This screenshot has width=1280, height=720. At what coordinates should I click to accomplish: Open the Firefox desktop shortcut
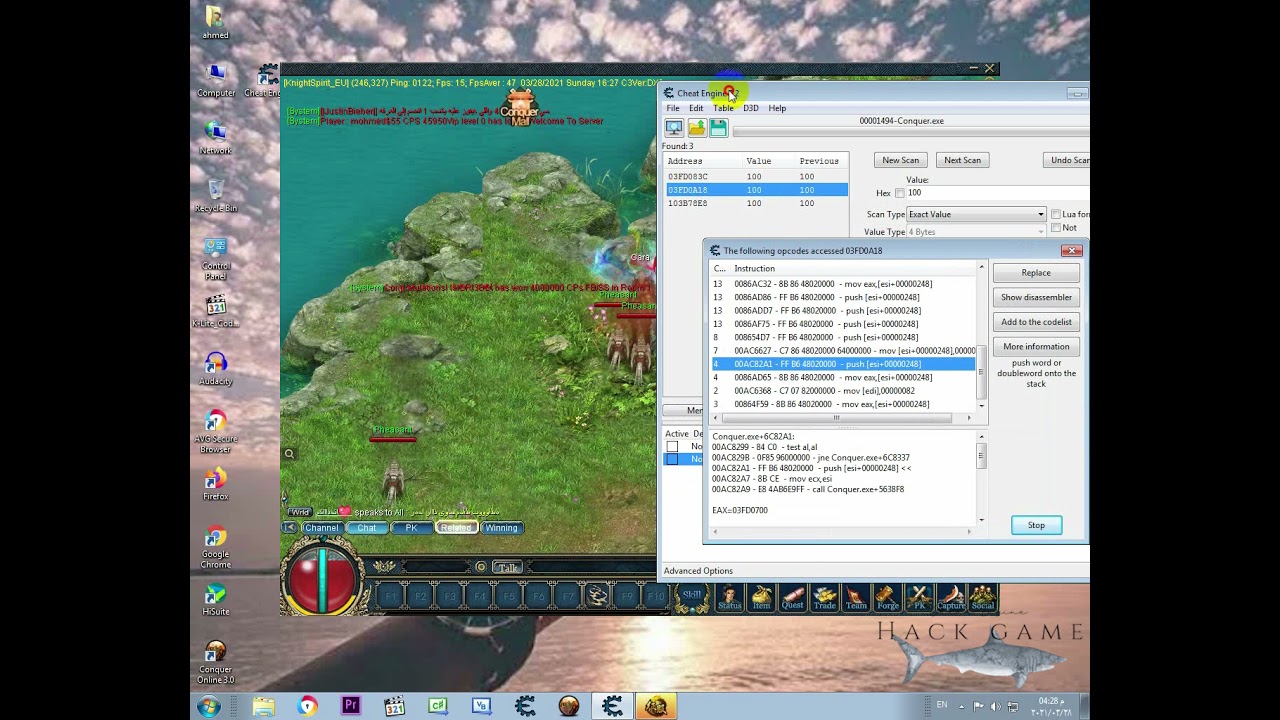point(215,482)
